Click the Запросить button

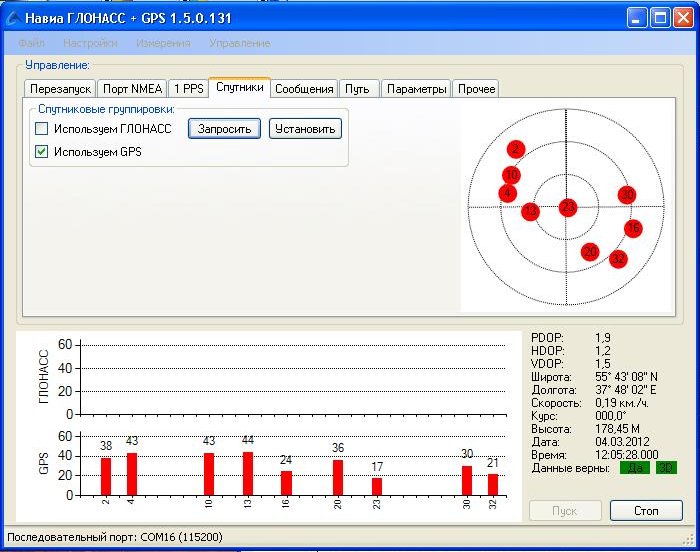click(x=224, y=129)
